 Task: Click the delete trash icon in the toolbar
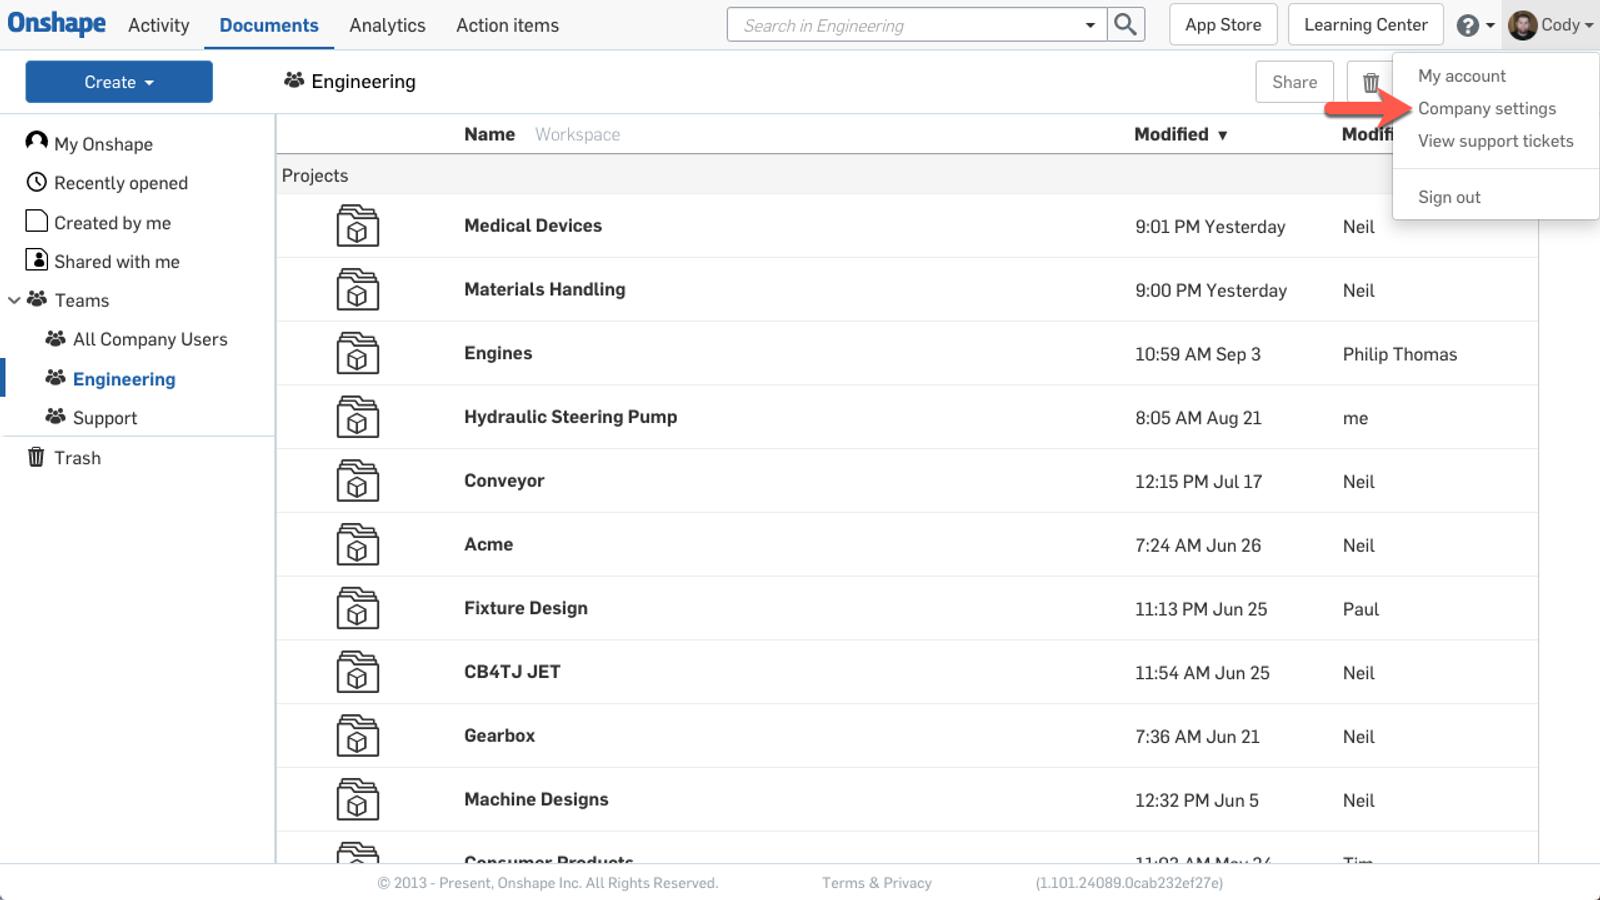point(1371,81)
